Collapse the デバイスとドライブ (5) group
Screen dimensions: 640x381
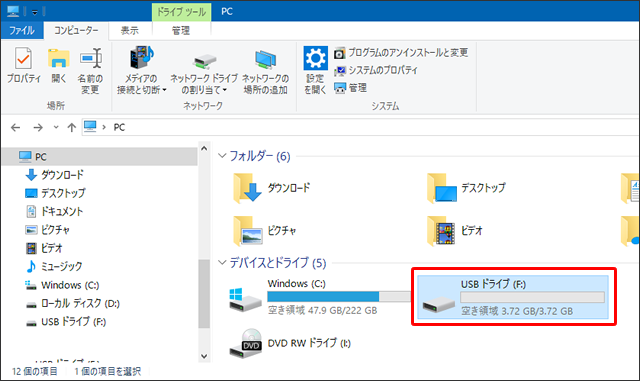[x=222, y=262]
